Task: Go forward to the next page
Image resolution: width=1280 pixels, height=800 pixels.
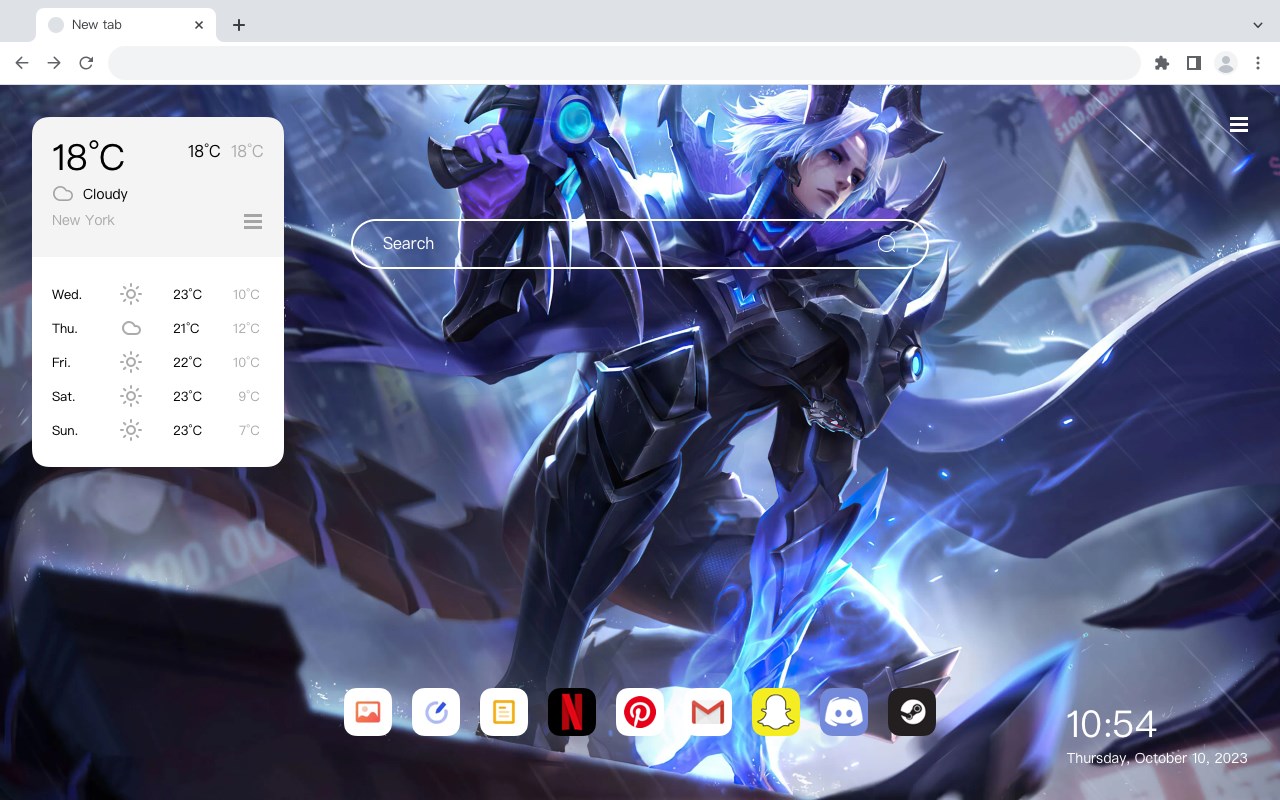Action: (x=54, y=63)
